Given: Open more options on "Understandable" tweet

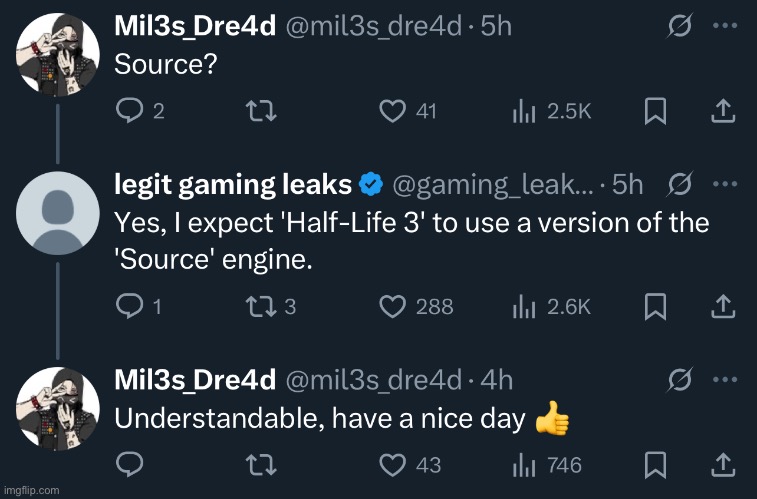Looking at the screenshot, I should click(x=724, y=379).
